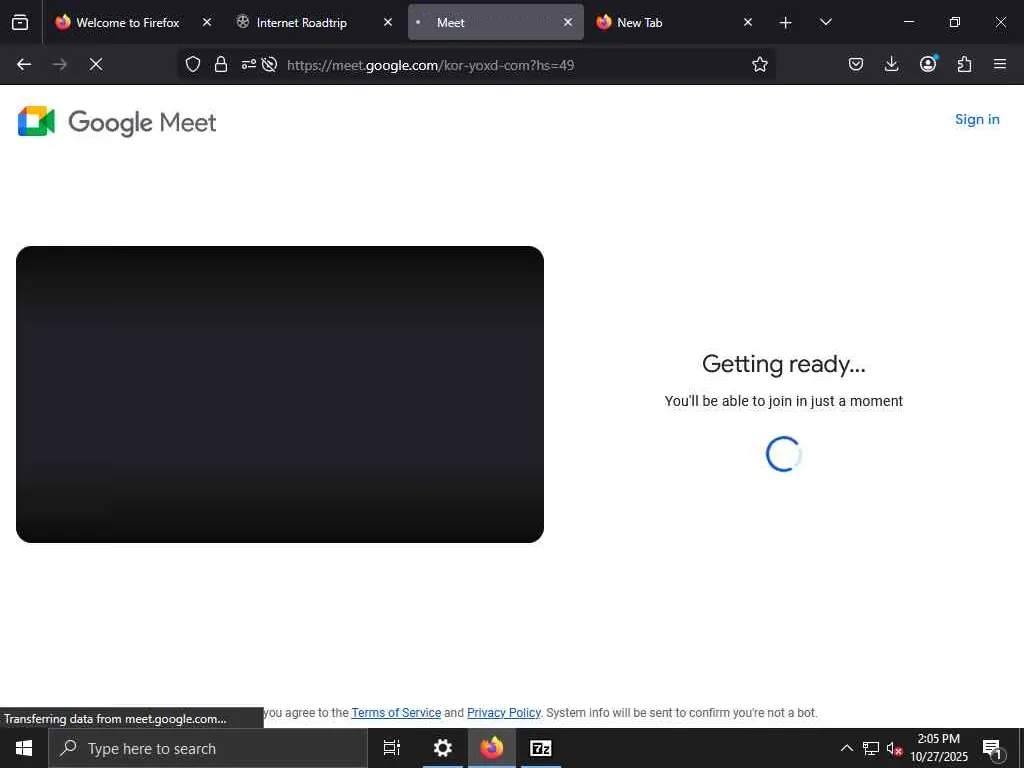Open the notification center

pos(992,749)
